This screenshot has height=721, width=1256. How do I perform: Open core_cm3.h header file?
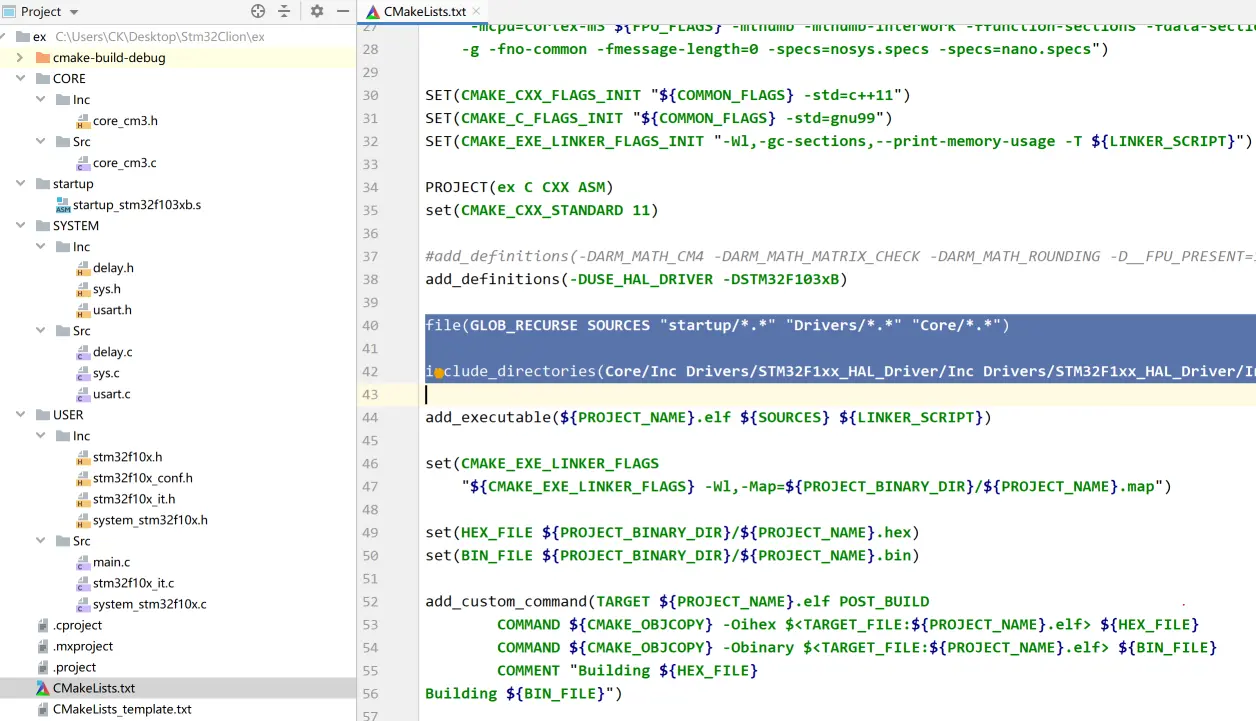click(125, 121)
